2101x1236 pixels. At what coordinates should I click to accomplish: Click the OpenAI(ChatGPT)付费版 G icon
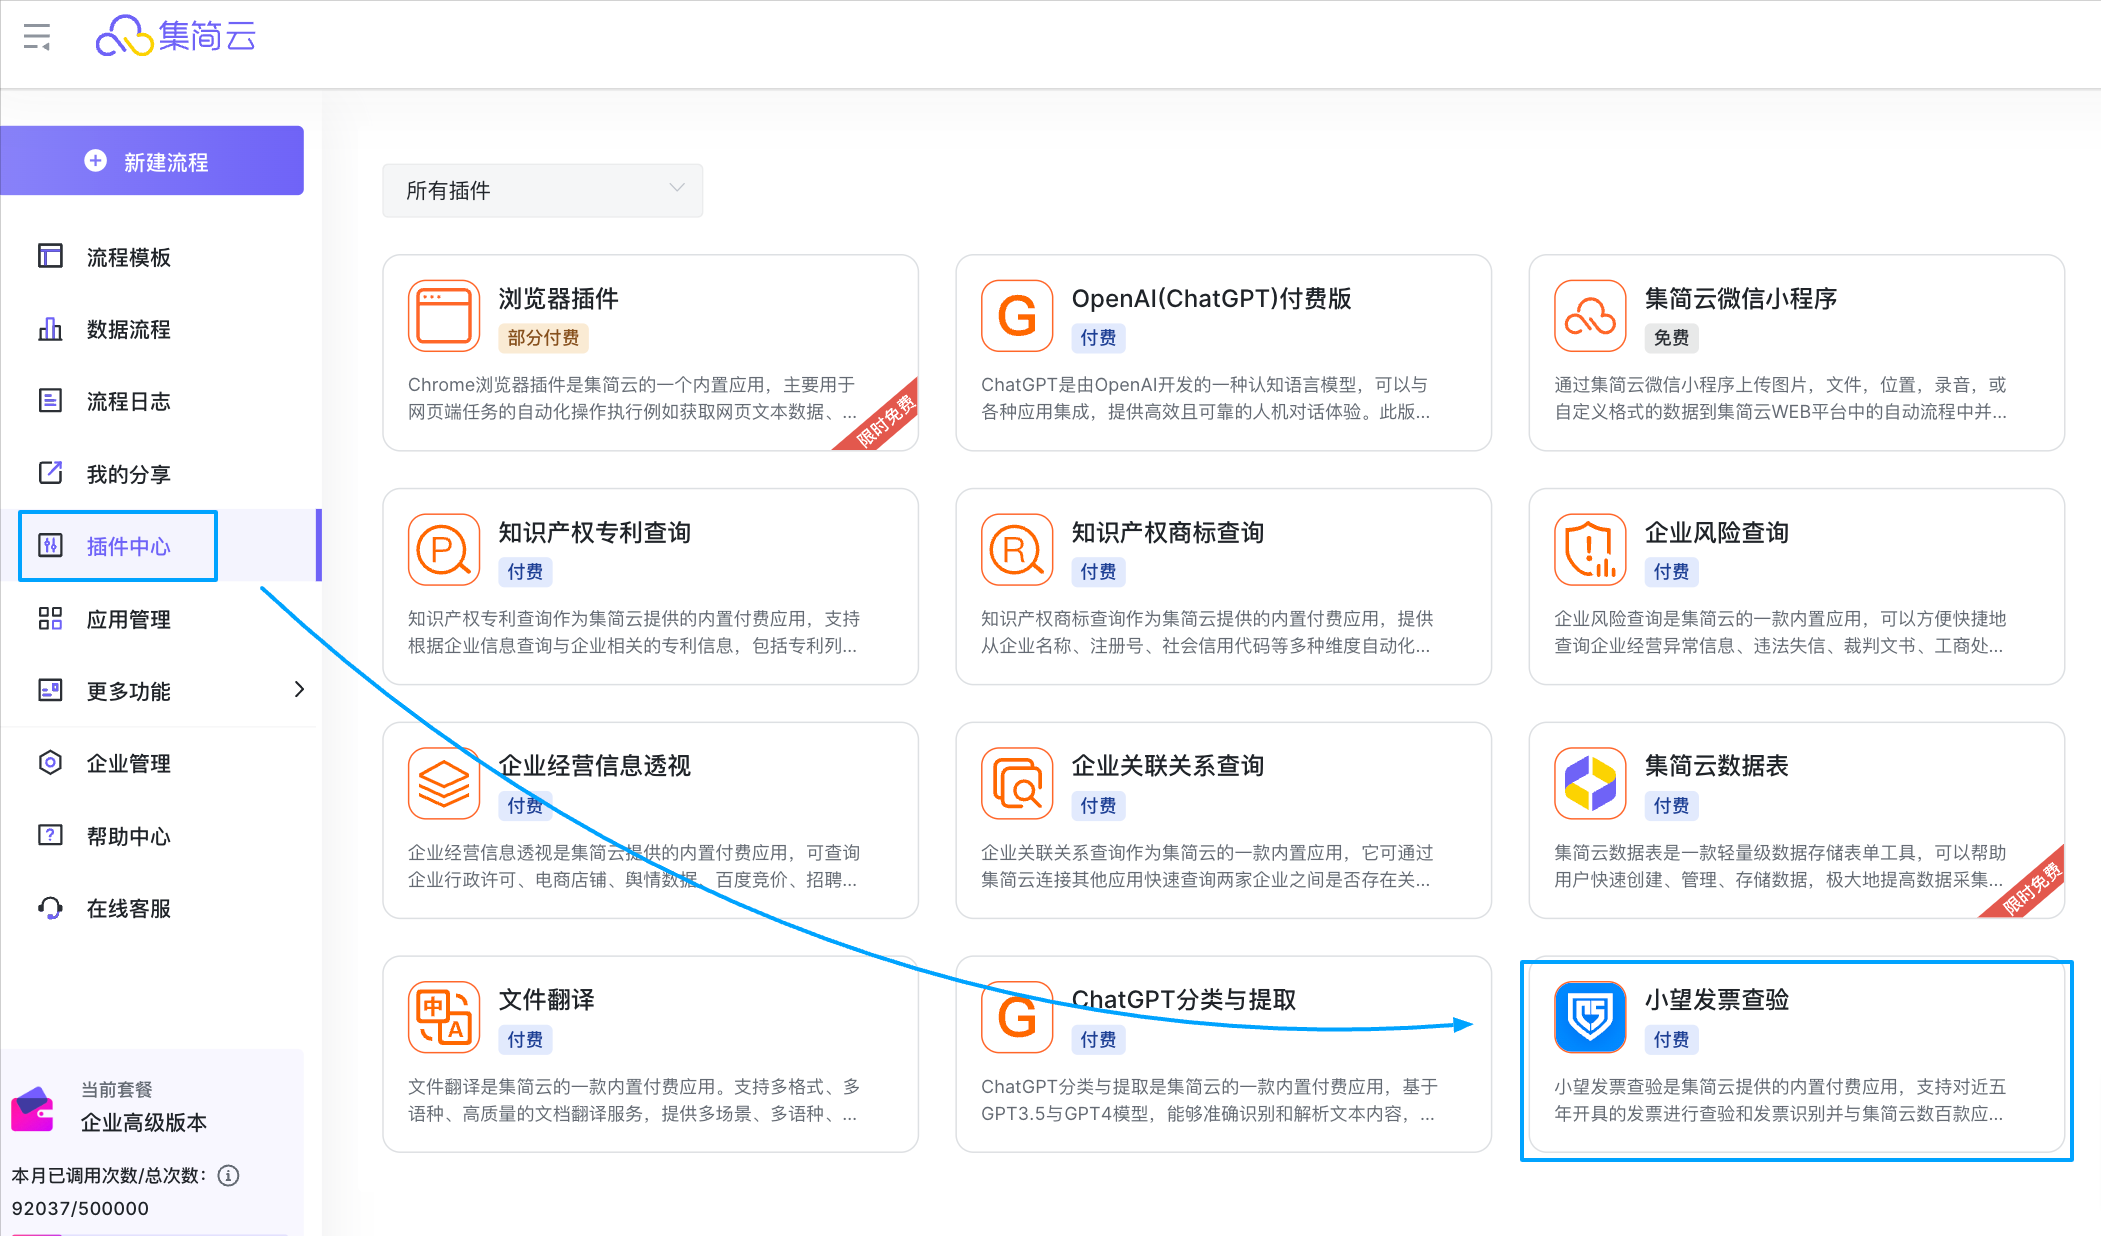1017,316
